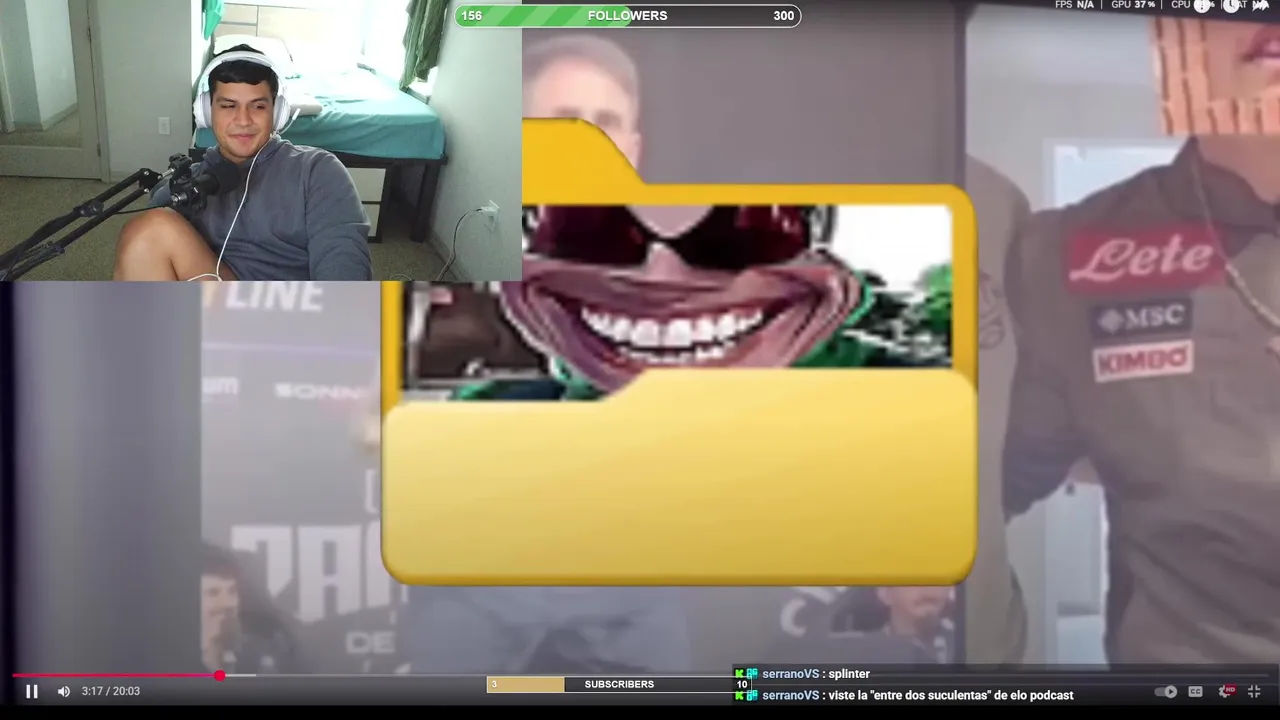Screen dimensions: 1280x720
Task: Toggle the autoplay switch
Action: [1166, 691]
